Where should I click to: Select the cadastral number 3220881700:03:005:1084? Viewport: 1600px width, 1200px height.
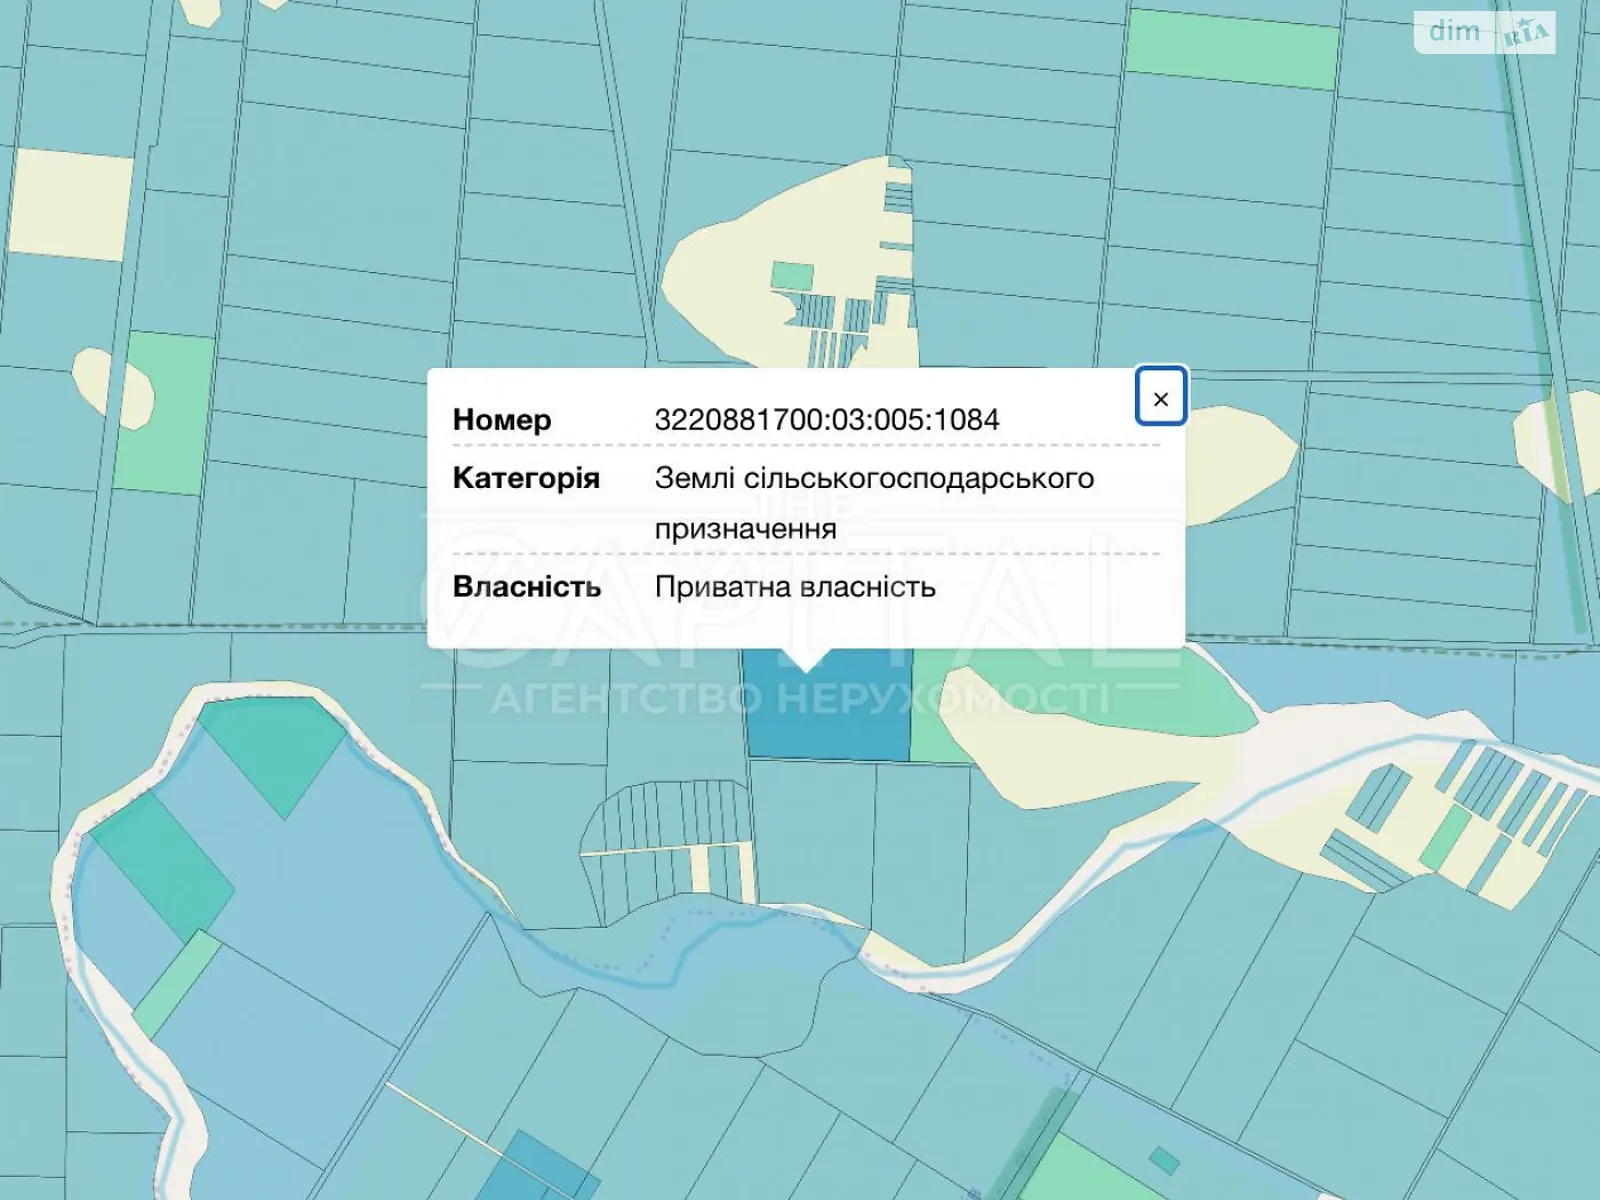coord(826,419)
